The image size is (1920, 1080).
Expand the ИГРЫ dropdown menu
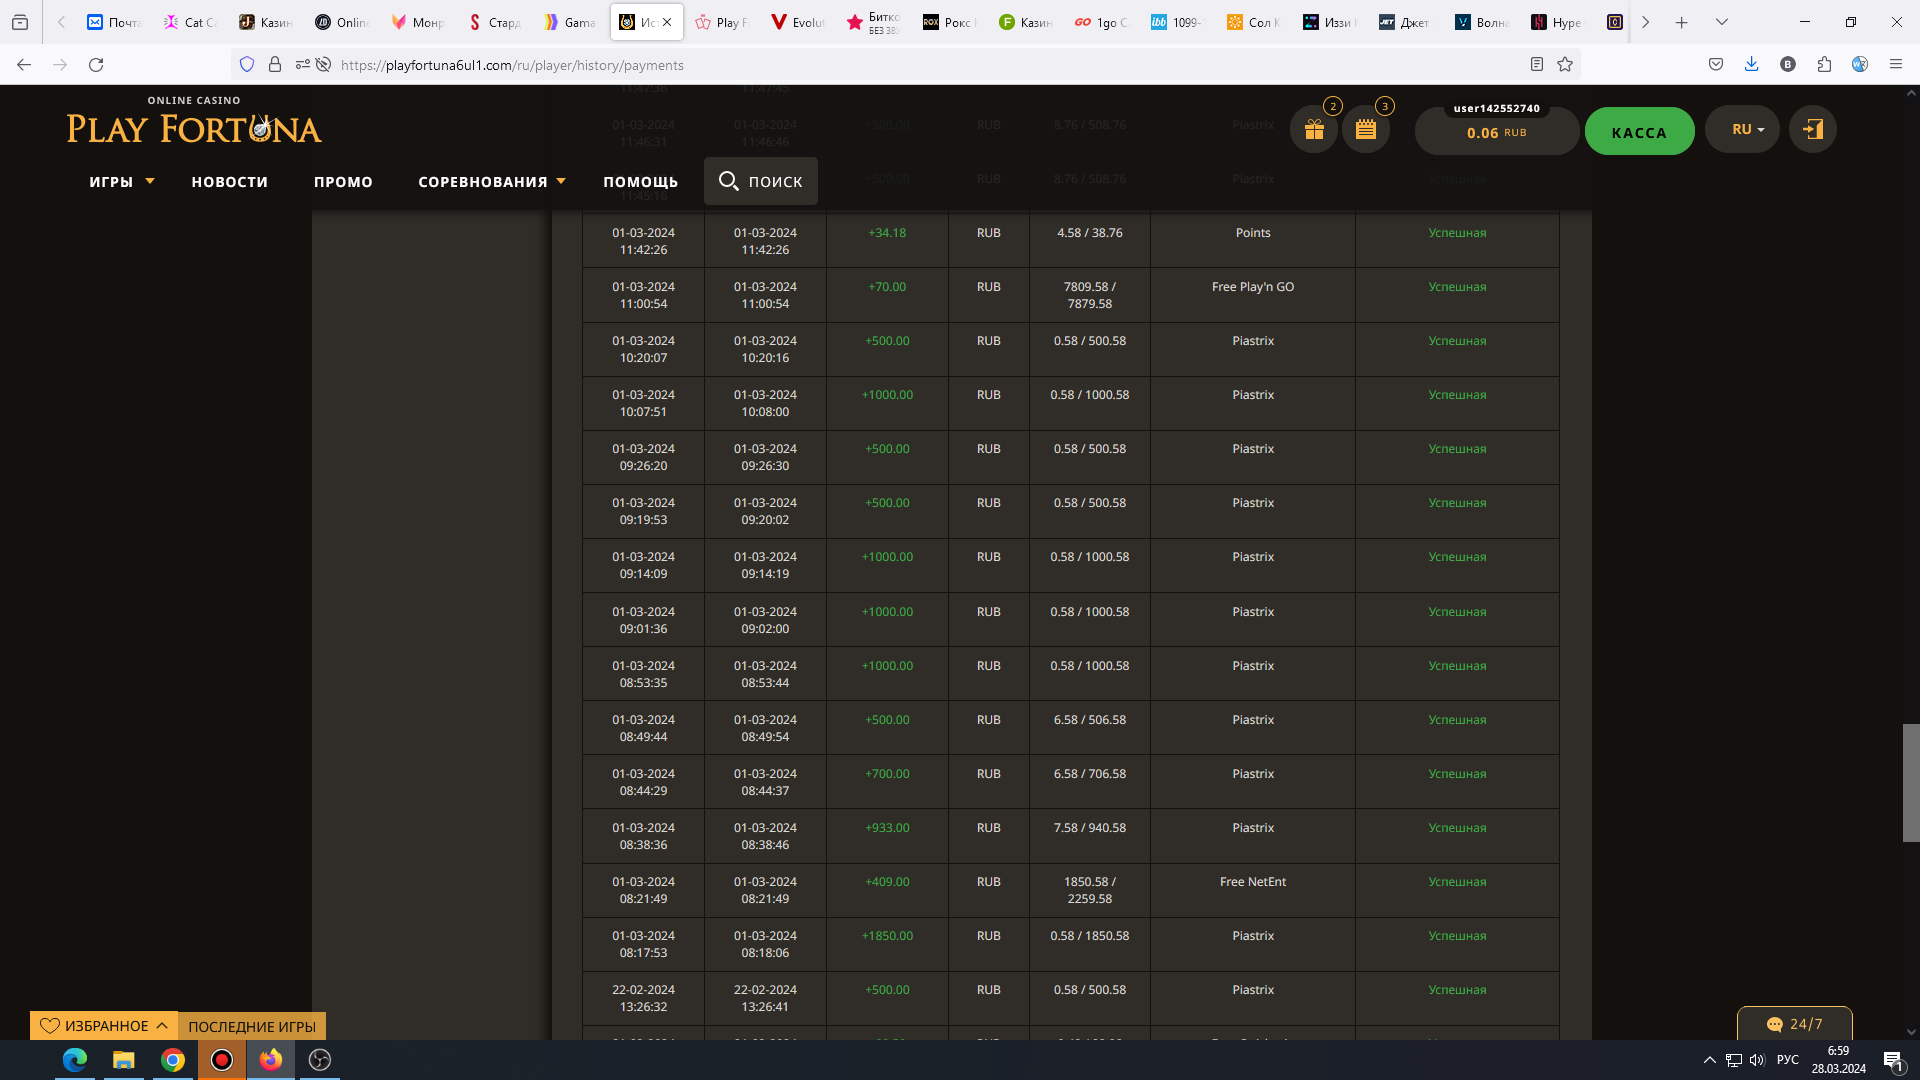click(x=121, y=182)
